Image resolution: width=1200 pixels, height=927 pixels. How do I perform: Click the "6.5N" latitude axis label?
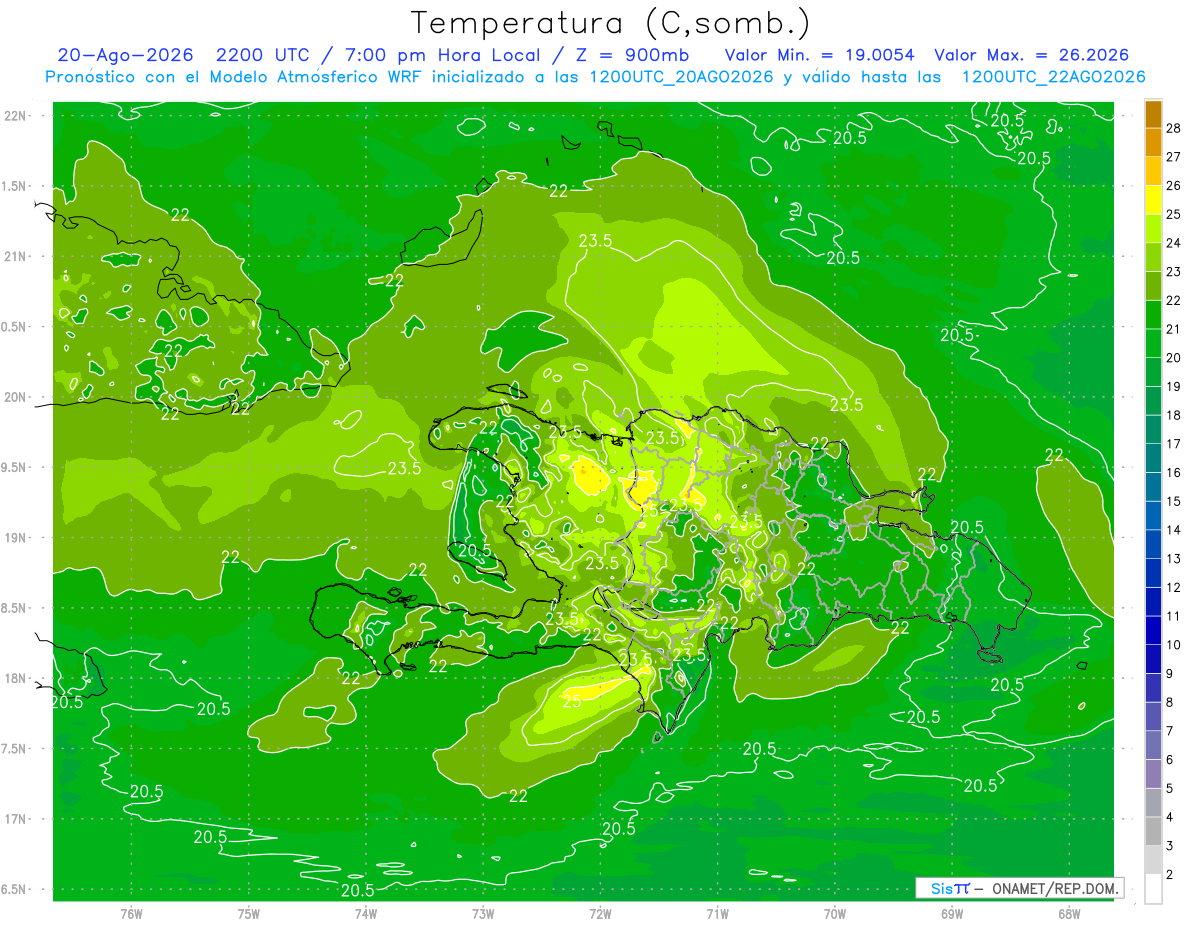15,890
